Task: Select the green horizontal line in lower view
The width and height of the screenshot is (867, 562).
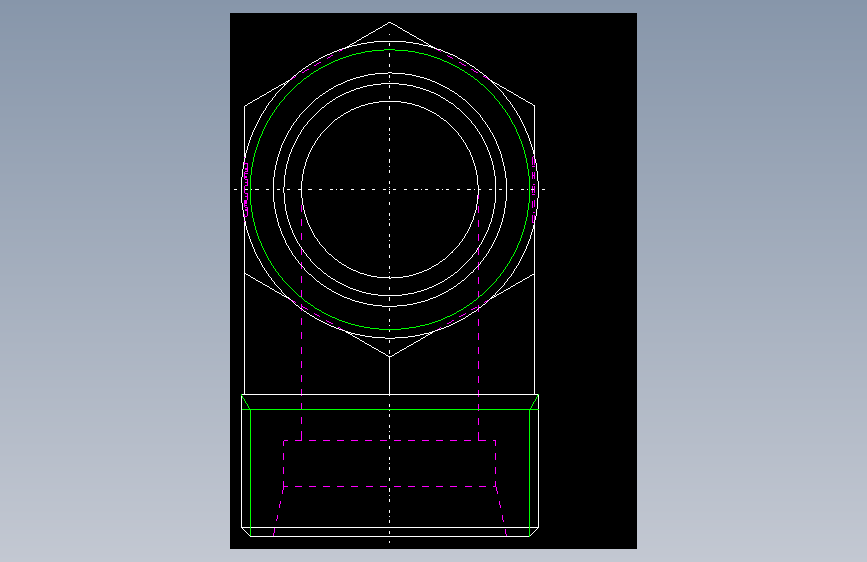Action: tap(390, 410)
